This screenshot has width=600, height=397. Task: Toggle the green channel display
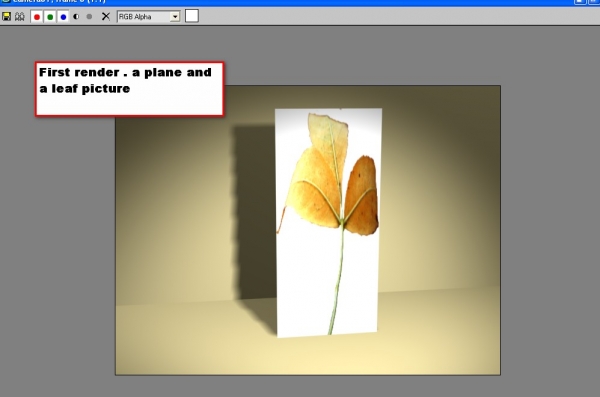(x=50, y=17)
